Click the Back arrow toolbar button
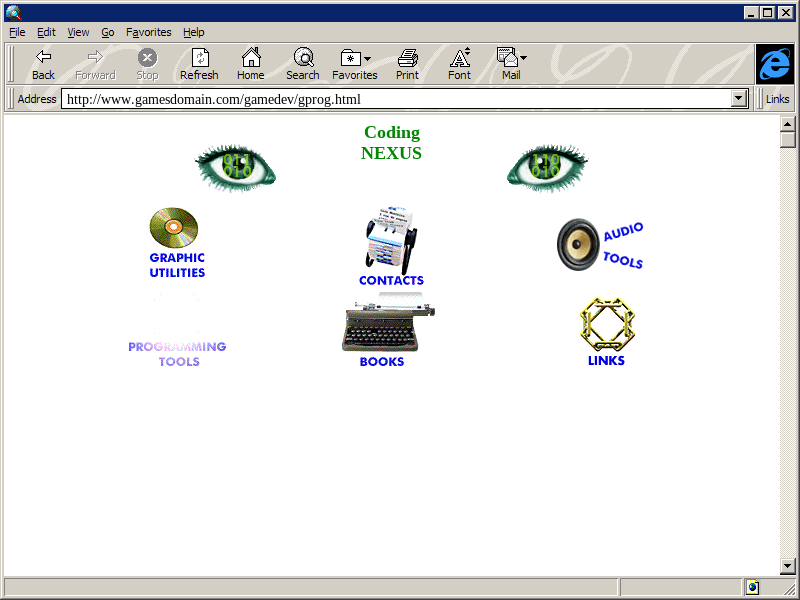 click(43, 64)
